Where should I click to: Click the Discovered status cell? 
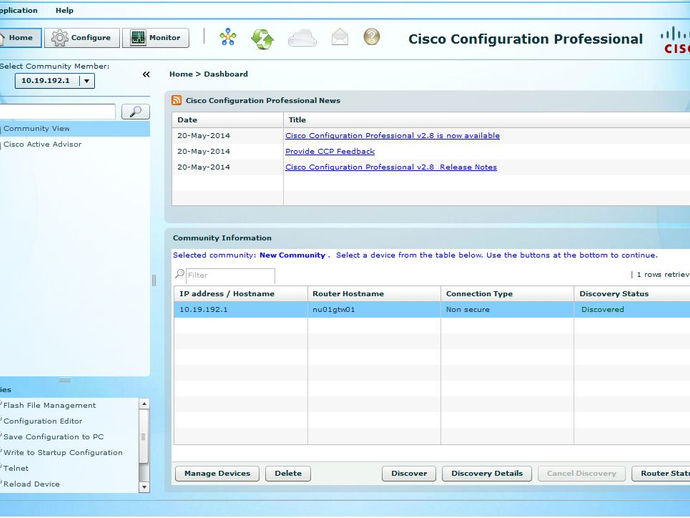[x=632, y=309]
